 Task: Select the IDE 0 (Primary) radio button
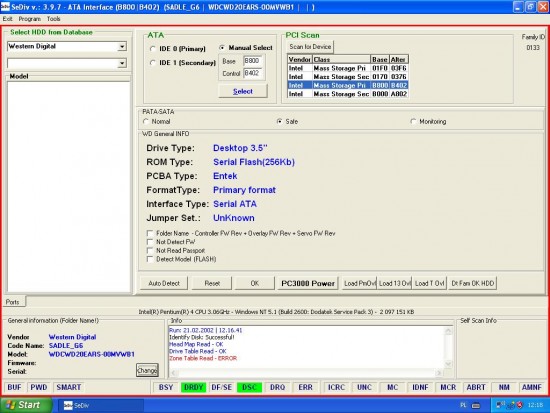point(153,49)
